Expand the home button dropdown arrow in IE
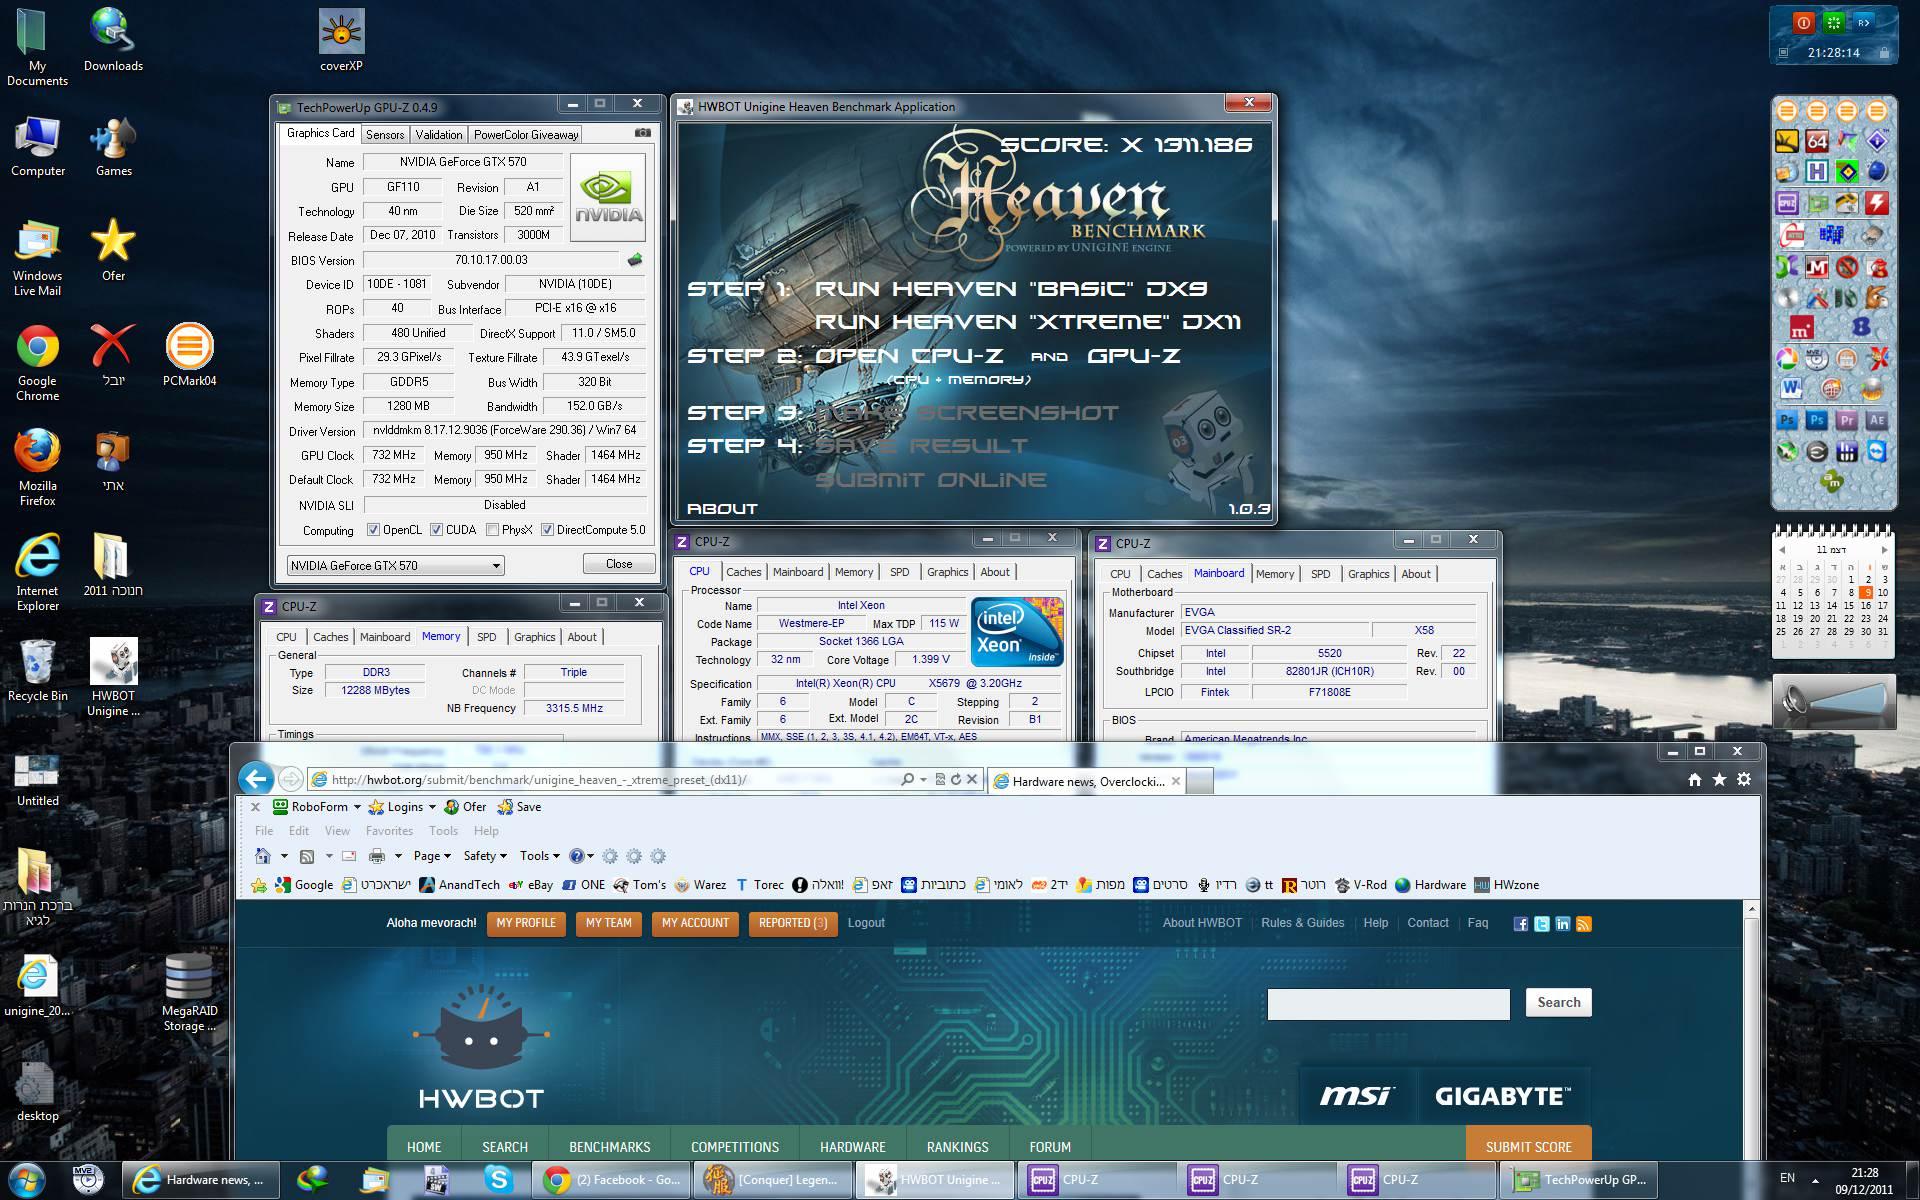 click(284, 856)
